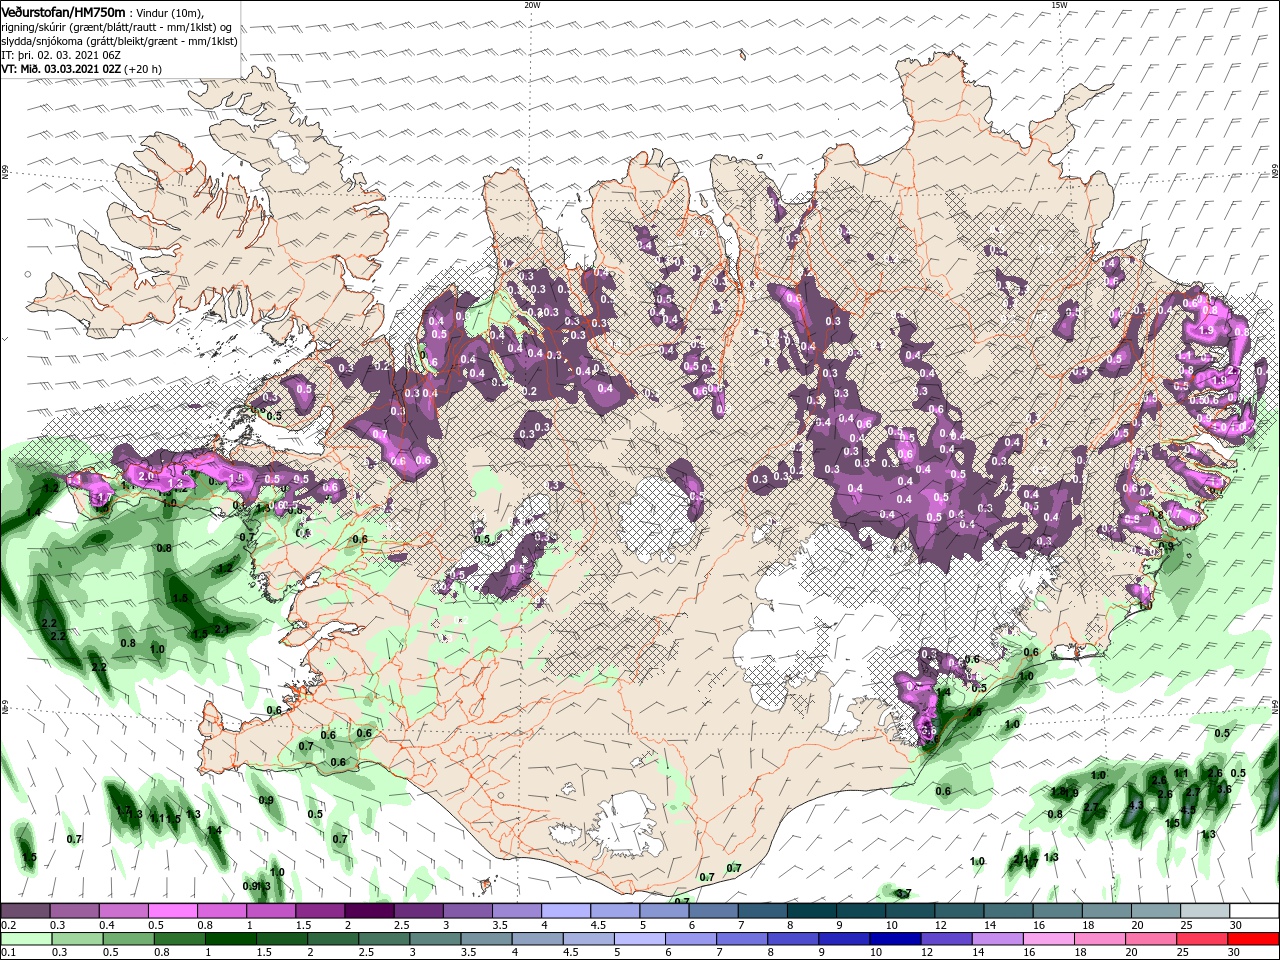Pick the lower legend swatch starting at 25
This screenshot has height=960, width=1280.
pyautogui.click(x=1200, y=939)
